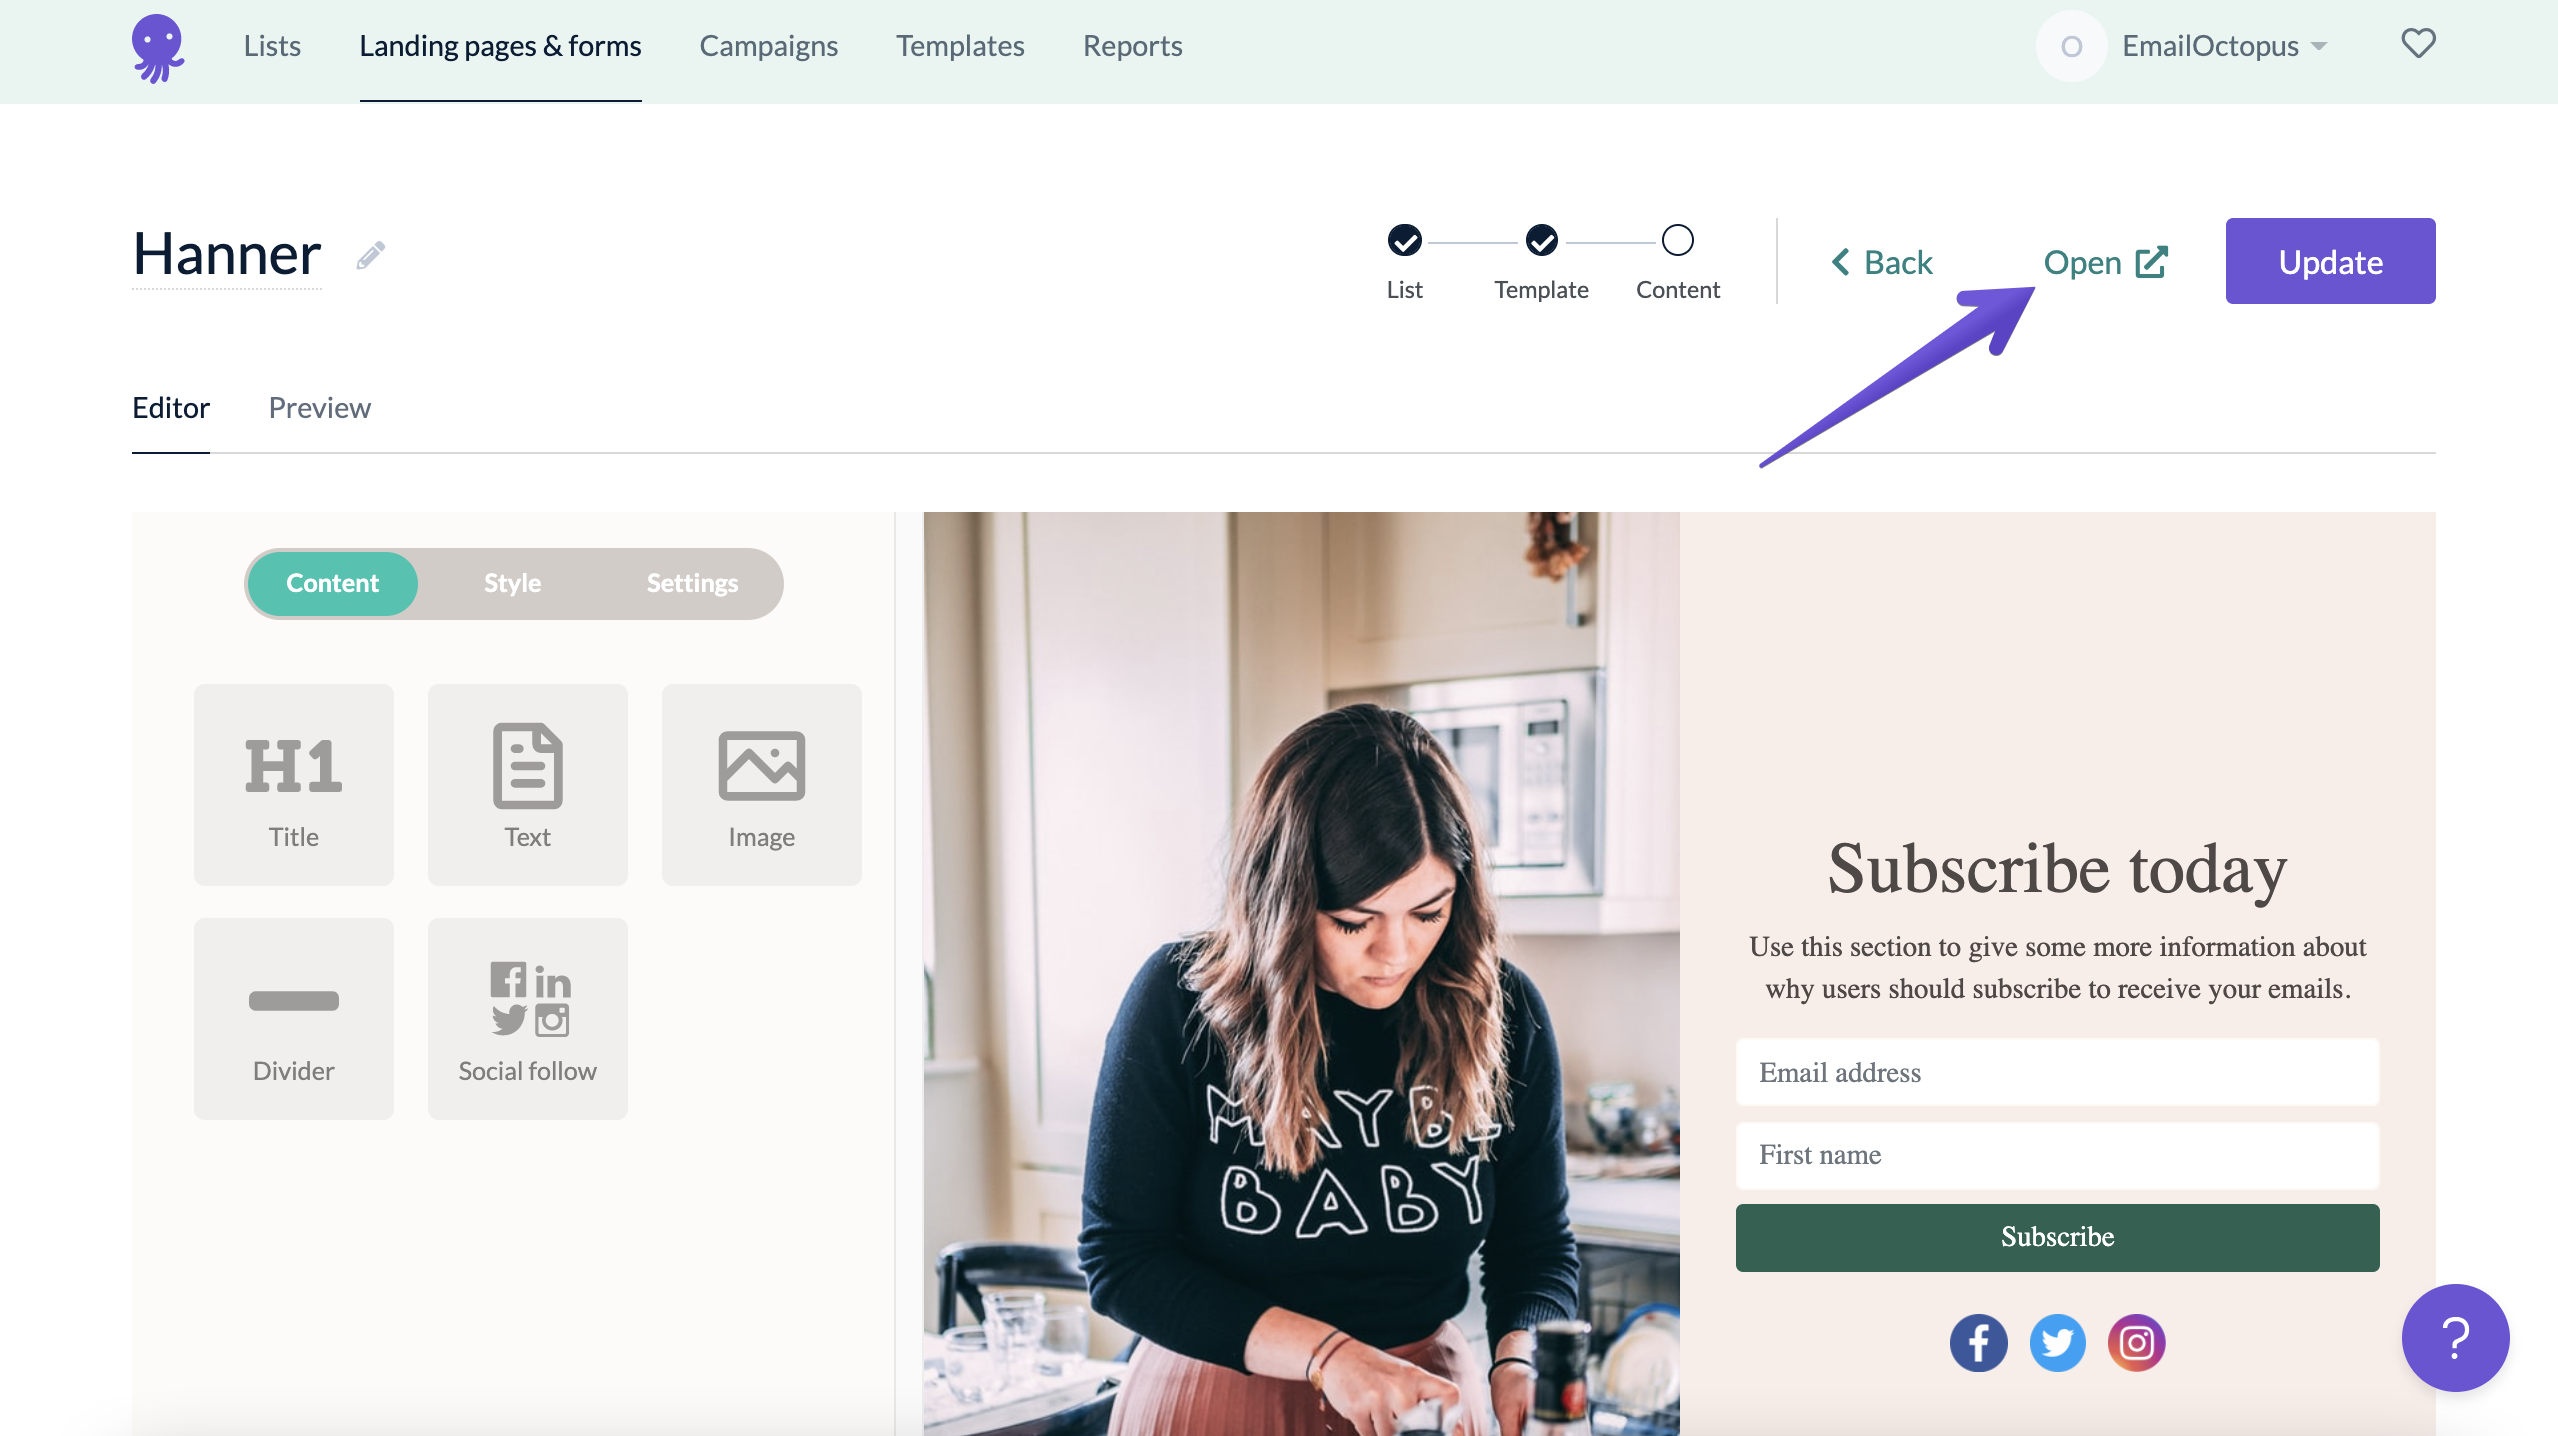The height and width of the screenshot is (1436, 2558).
Task: Go Back to the previous step
Action: click(1882, 262)
